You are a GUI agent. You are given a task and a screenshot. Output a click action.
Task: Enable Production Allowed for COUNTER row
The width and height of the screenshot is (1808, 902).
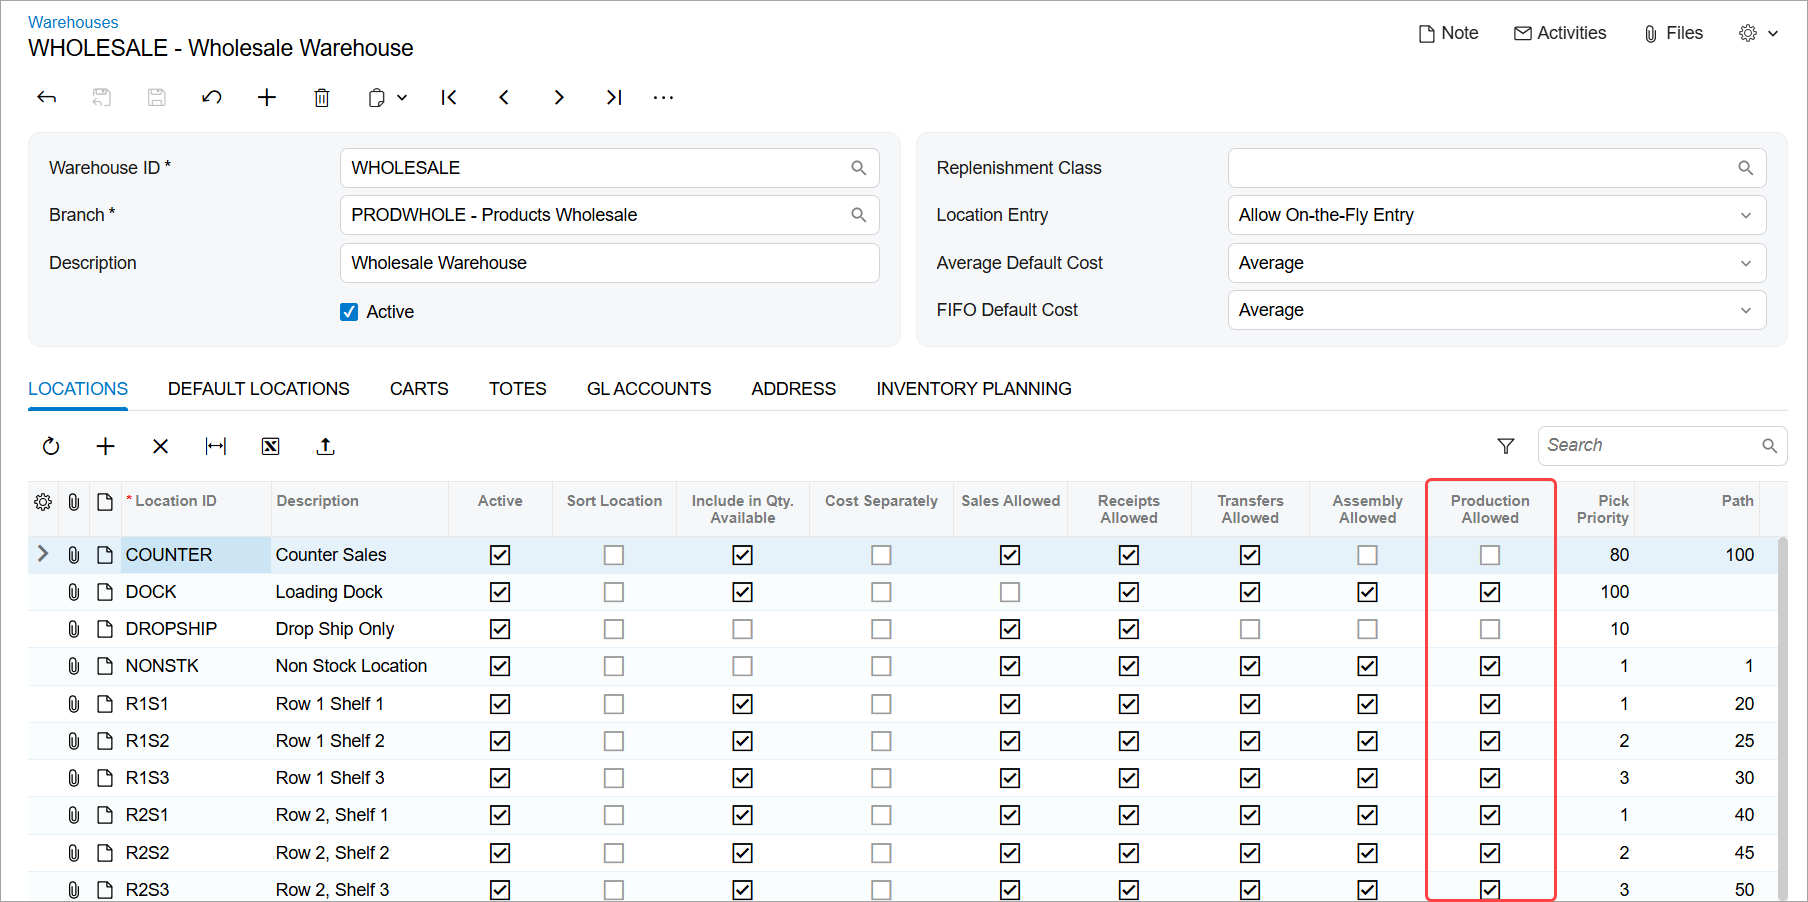coord(1489,555)
